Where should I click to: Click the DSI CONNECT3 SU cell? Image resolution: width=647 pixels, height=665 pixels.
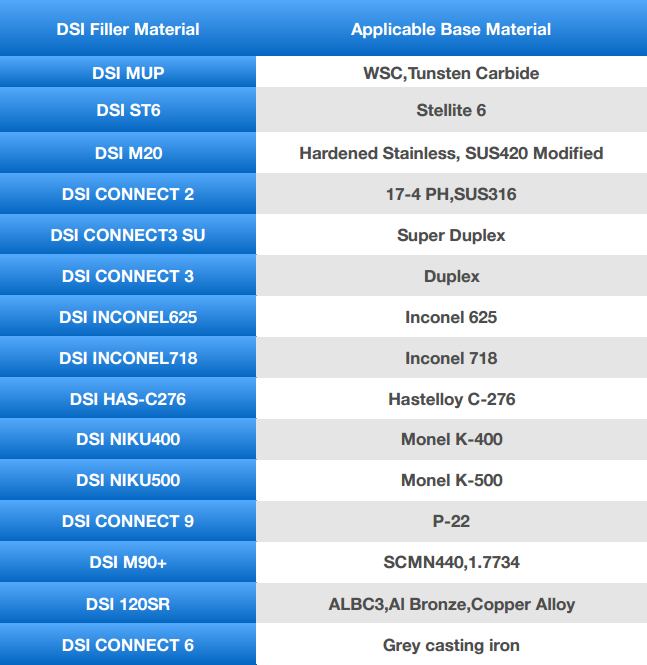[128, 235]
